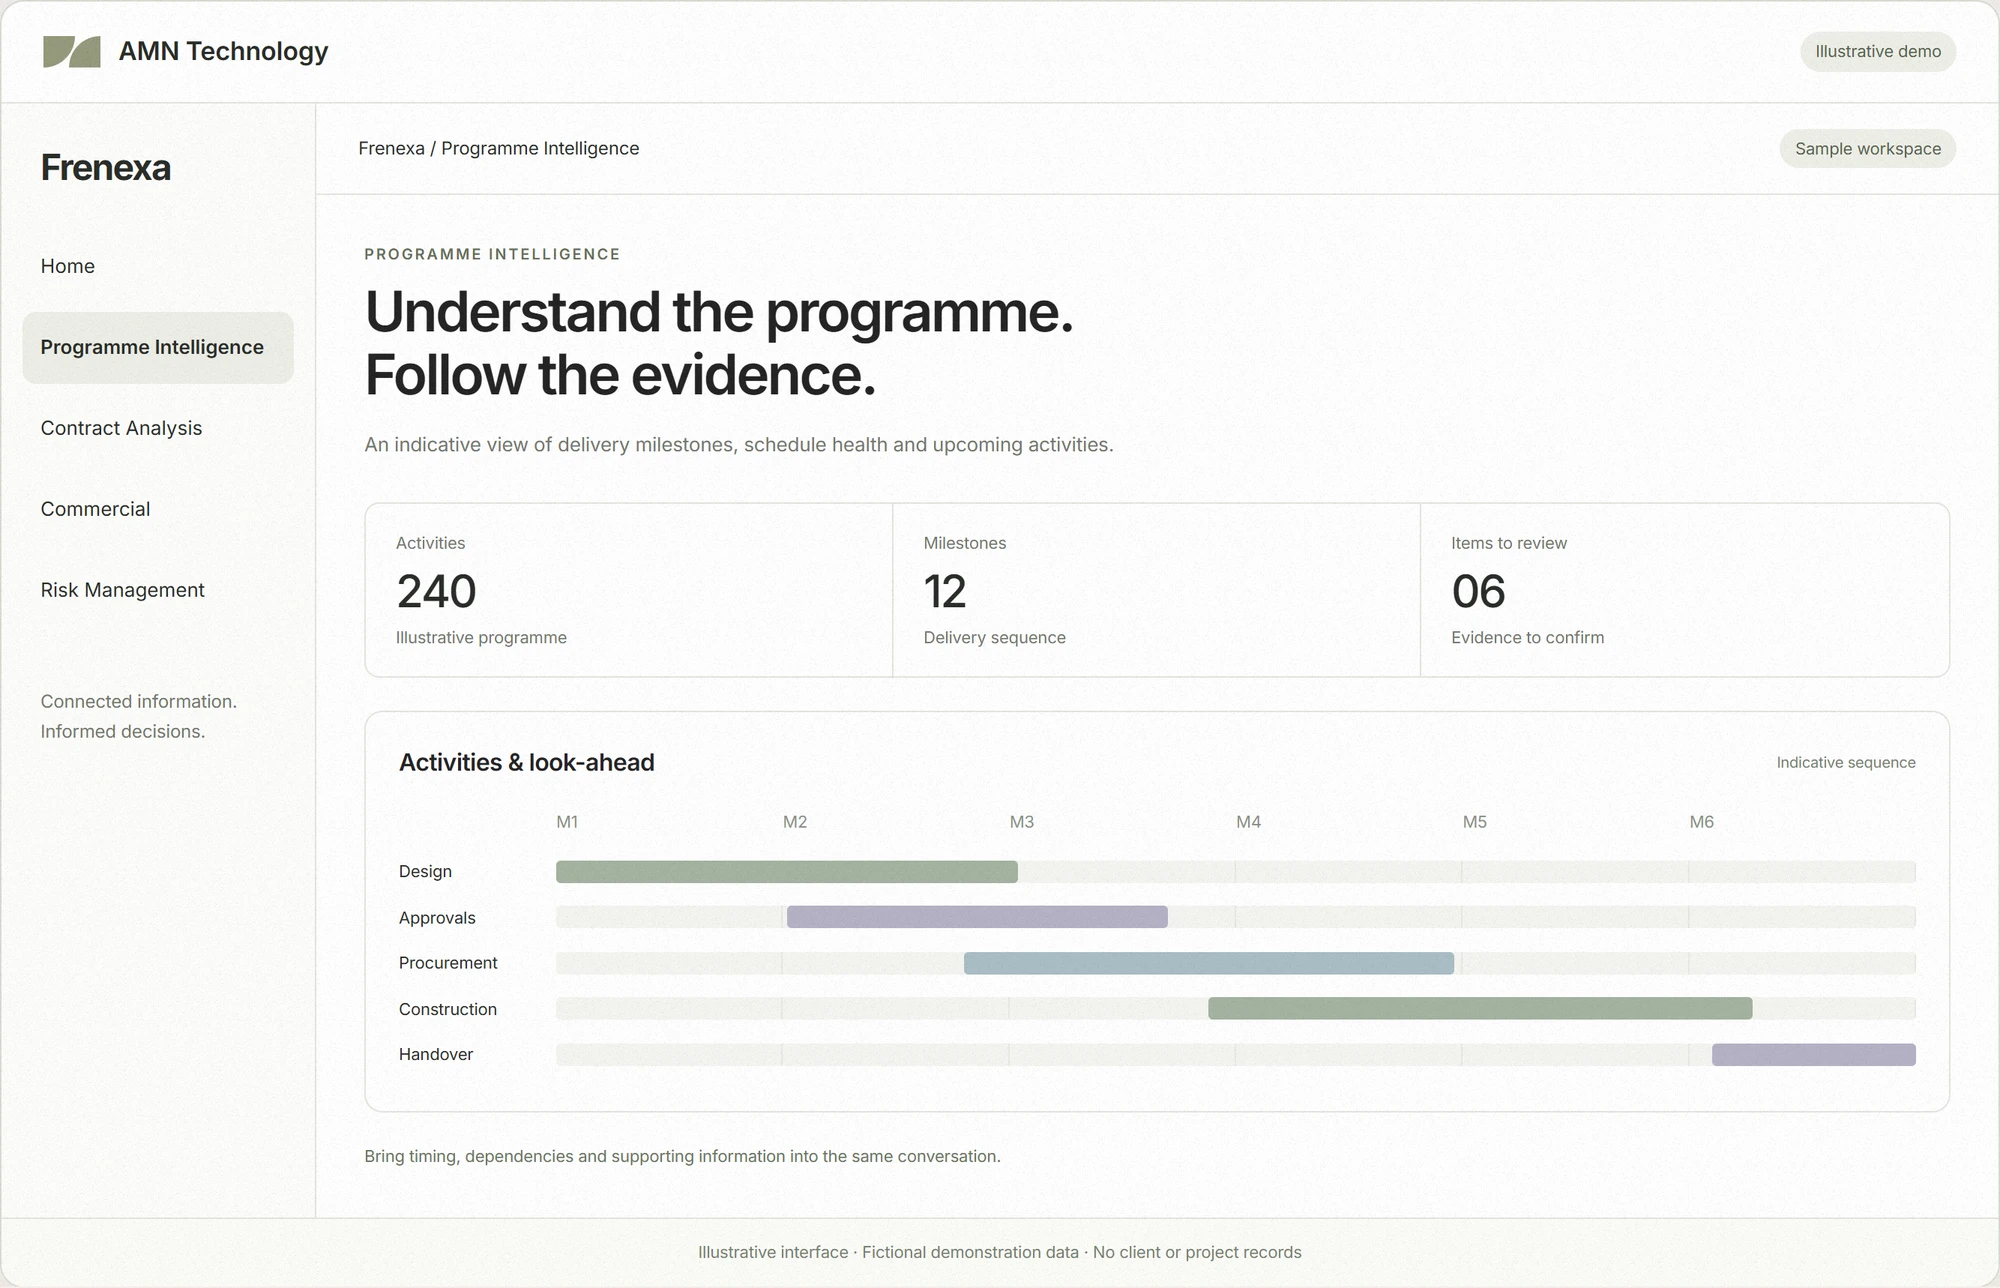The height and width of the screenshot is (1288, 2000).
Task: Click the Delivery sequence caption
Action: point(995,638)
